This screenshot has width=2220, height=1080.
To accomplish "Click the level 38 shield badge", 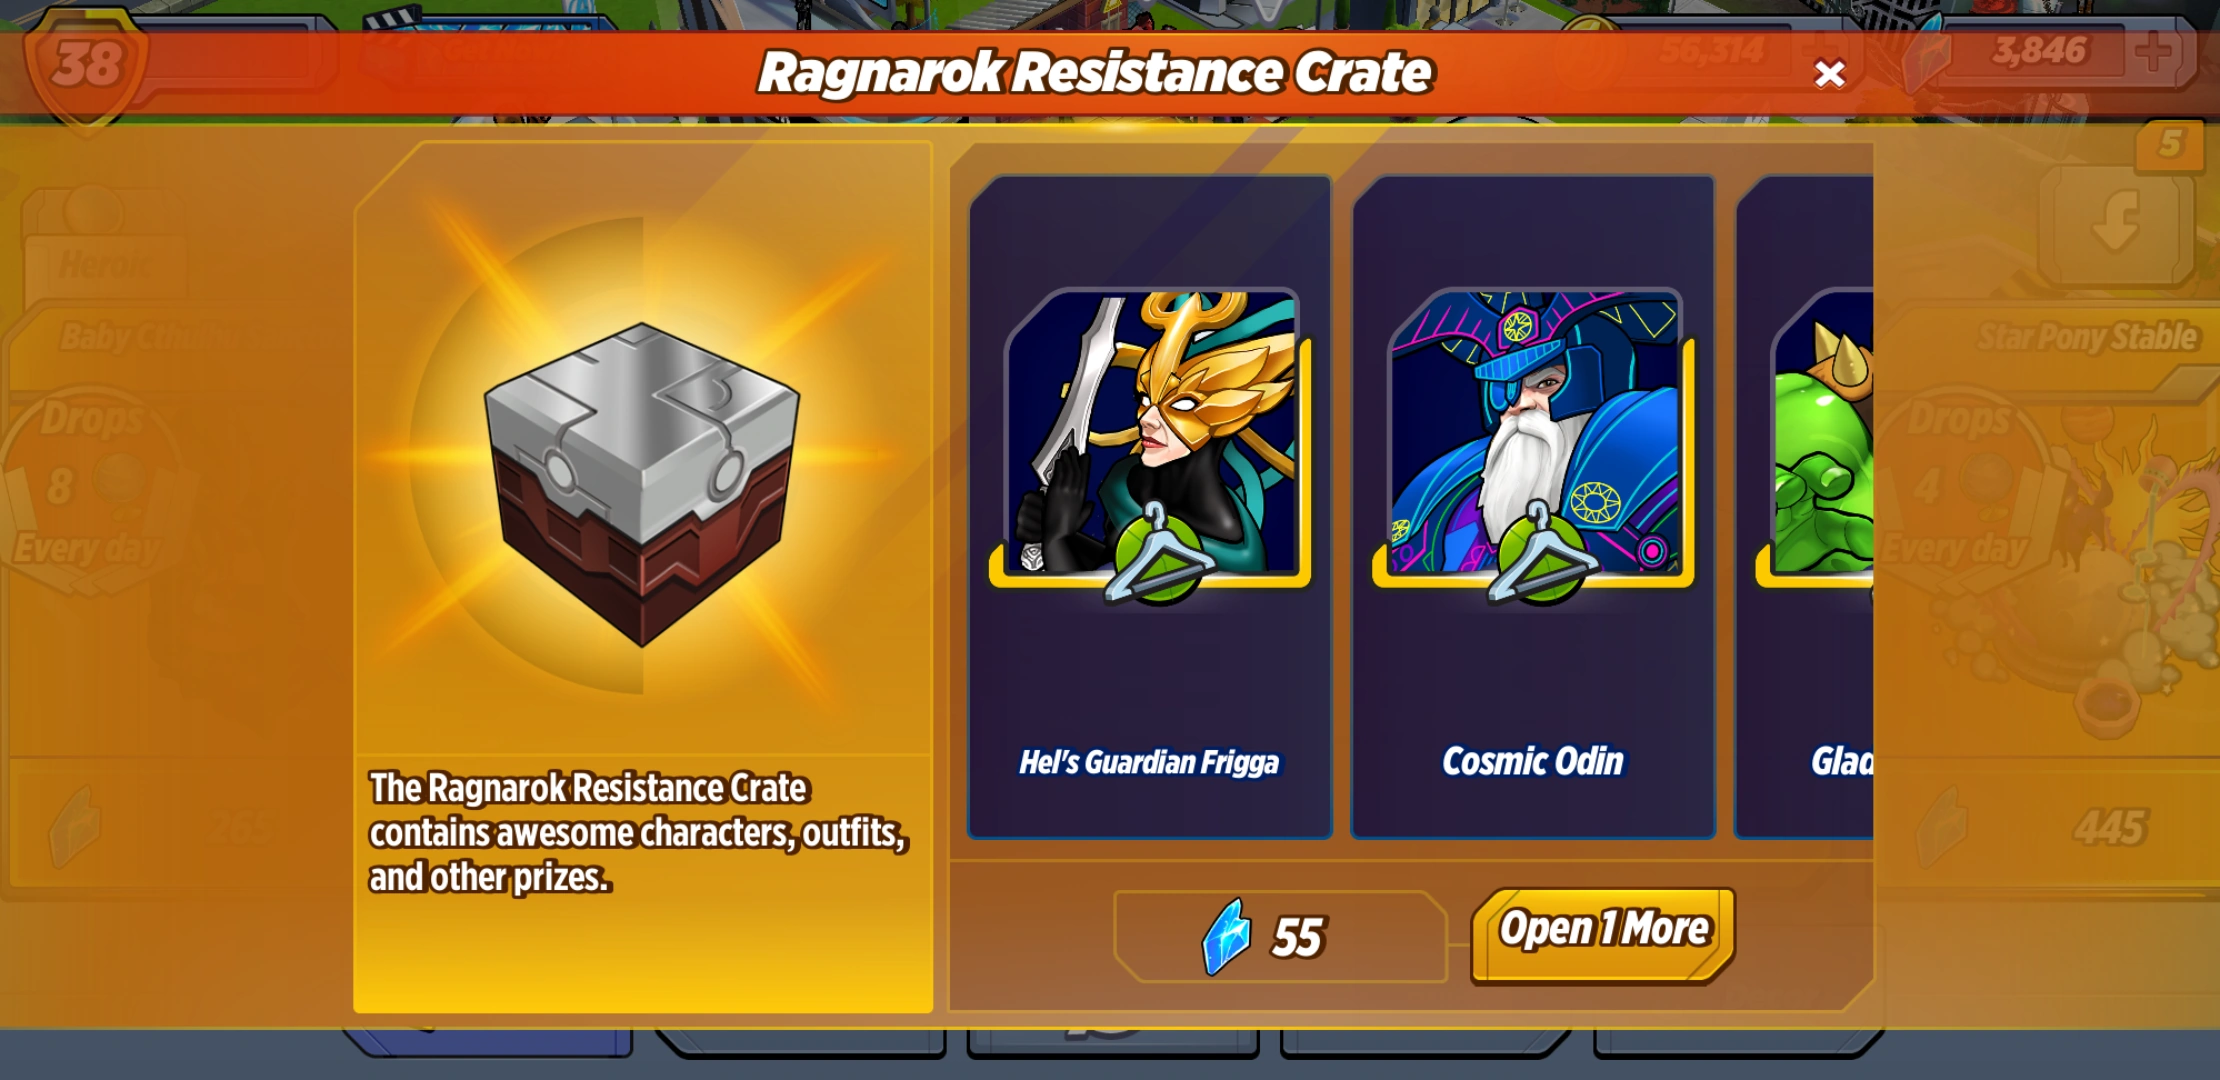I will coord(87,68).
